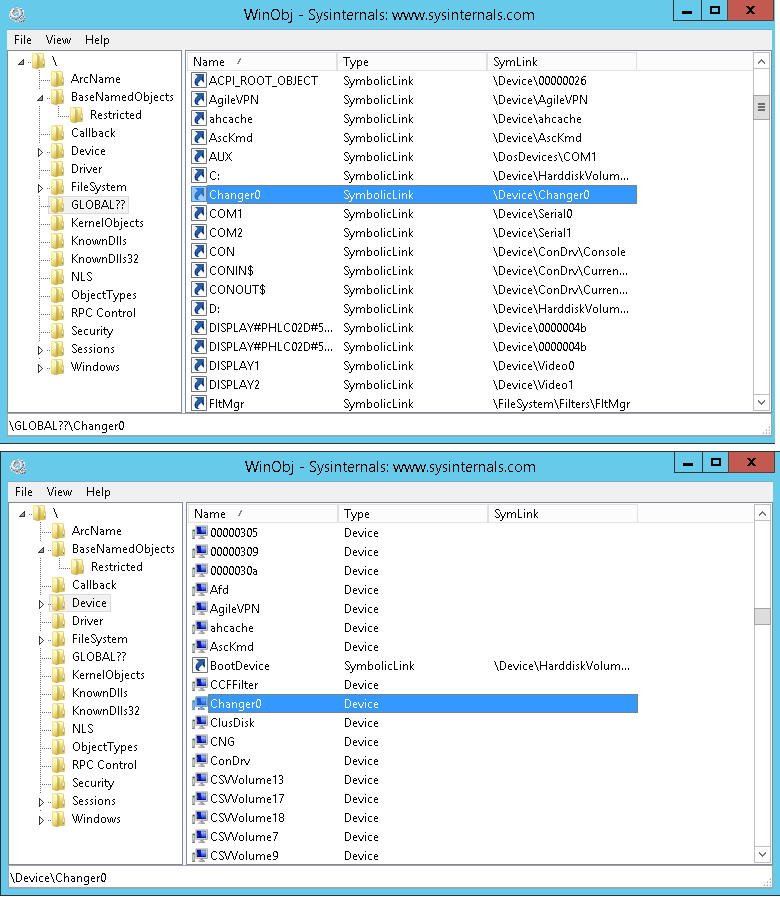Collapse root backslash node in top window tree
780x897 pixels.
(21, 61)
